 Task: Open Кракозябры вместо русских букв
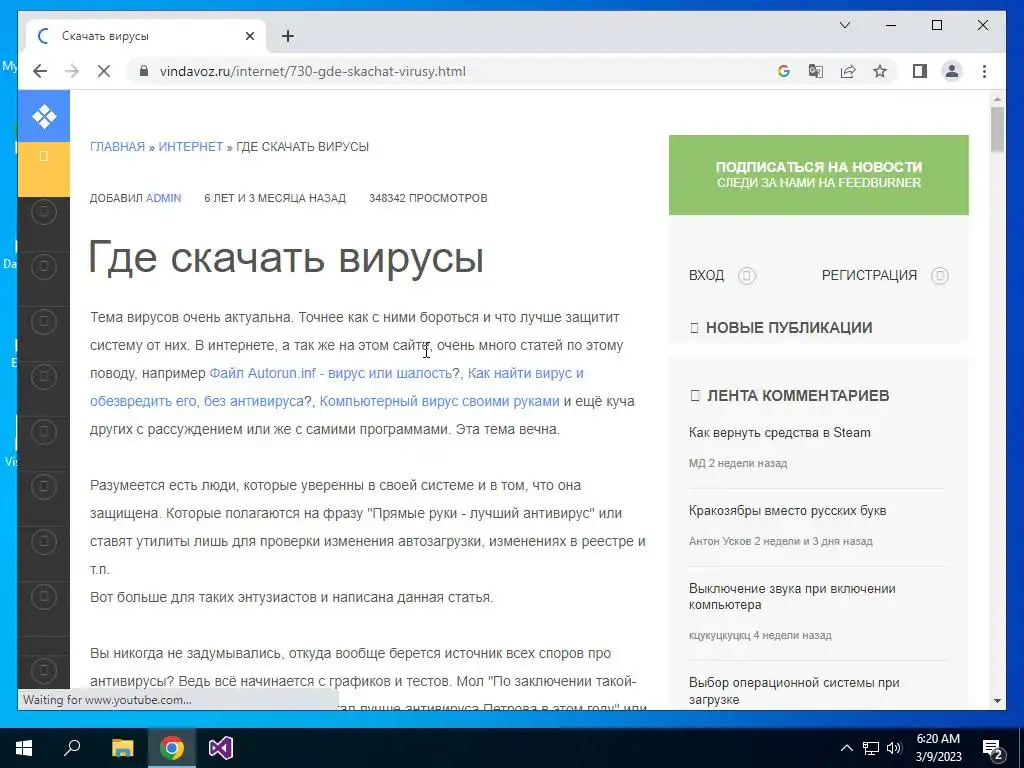pyautogui.click(x=788, y=511)
